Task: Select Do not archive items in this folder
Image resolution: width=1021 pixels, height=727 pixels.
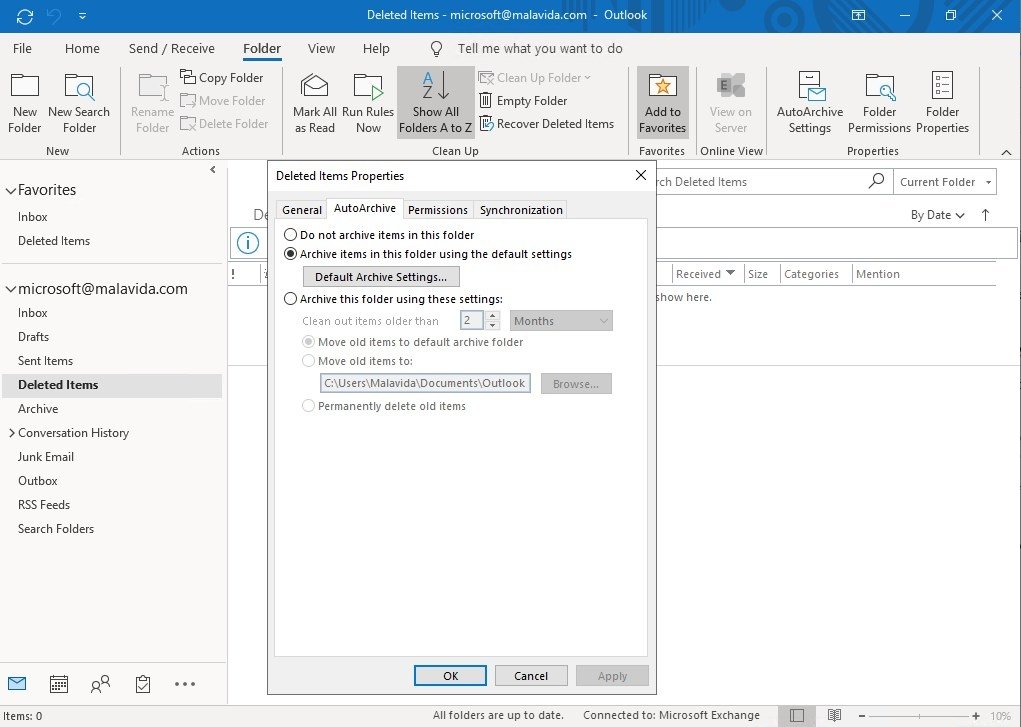Action: point(379,235)
